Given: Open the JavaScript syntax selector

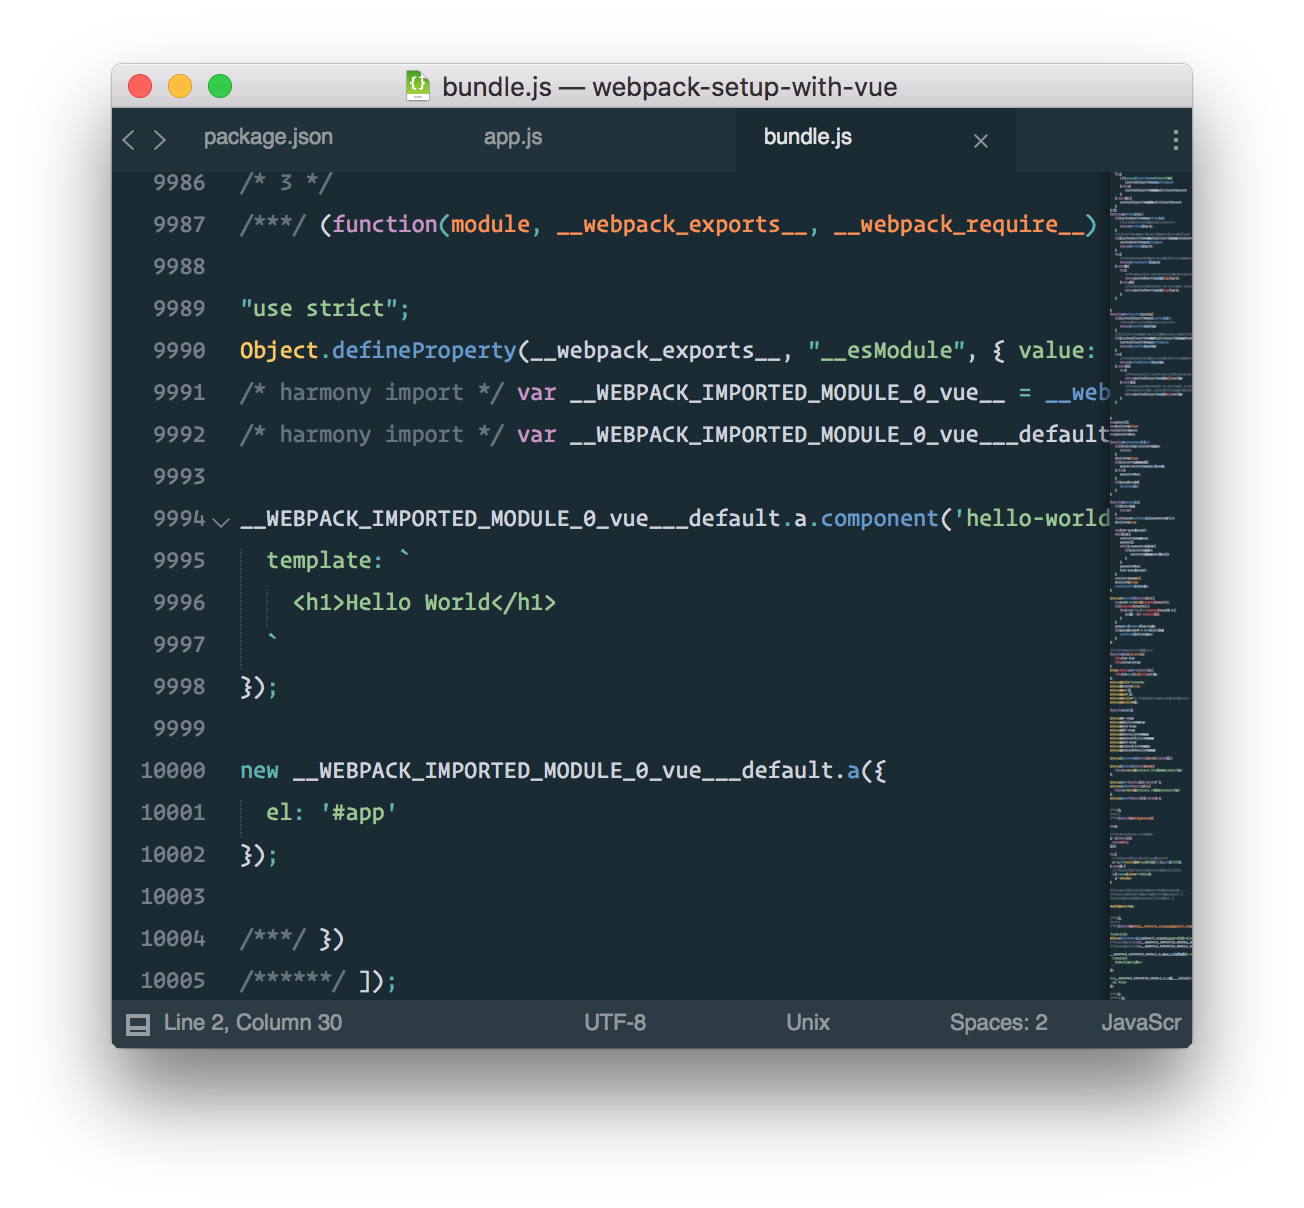Looking at the screenshot, I should point(1140,1023).
